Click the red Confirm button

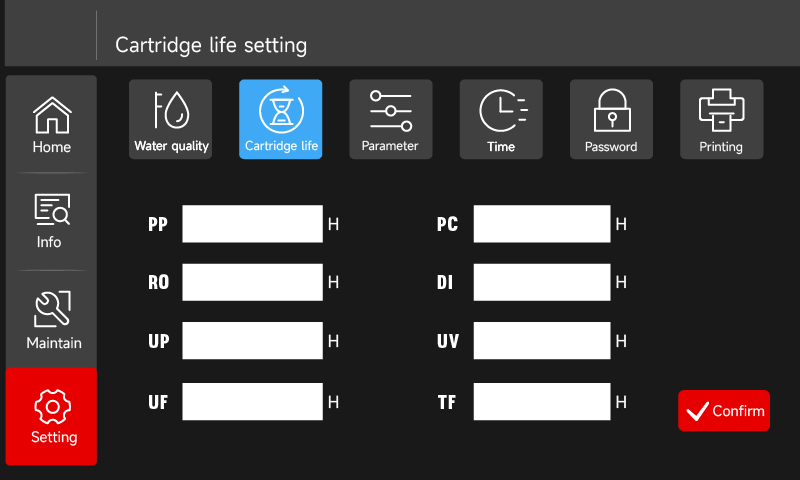[723, 411]
